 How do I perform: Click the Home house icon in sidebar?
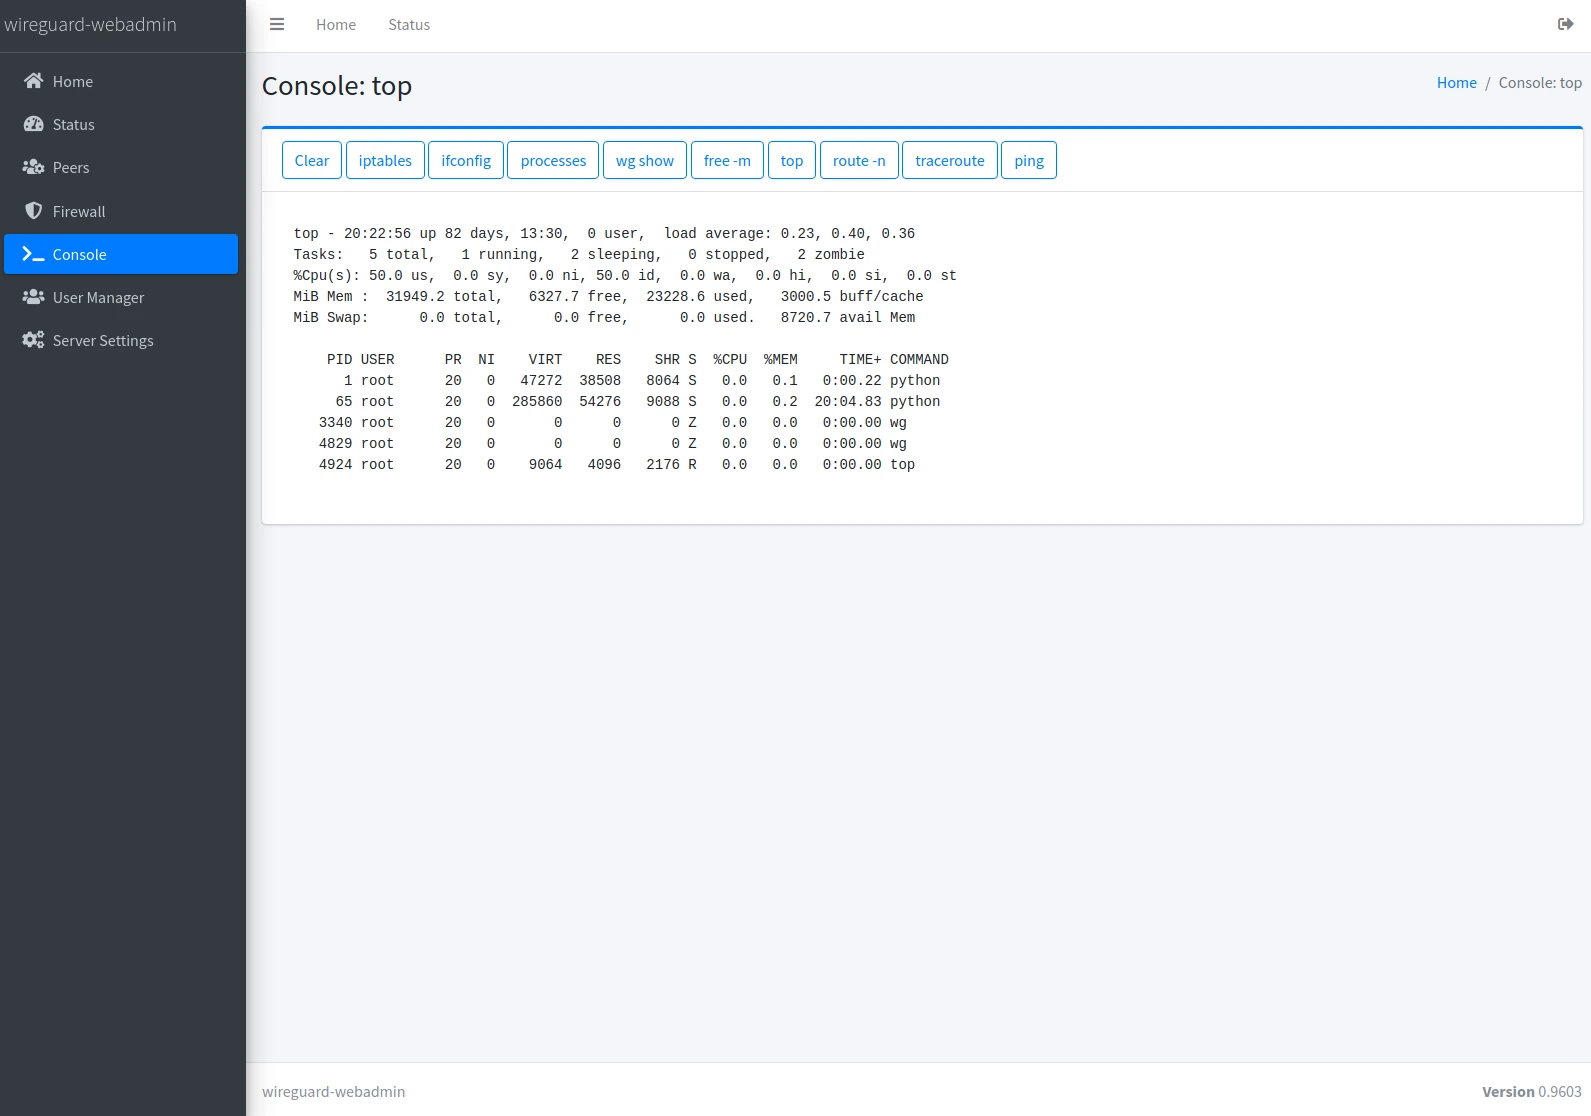pyautogui.click(x=33, y=81)
